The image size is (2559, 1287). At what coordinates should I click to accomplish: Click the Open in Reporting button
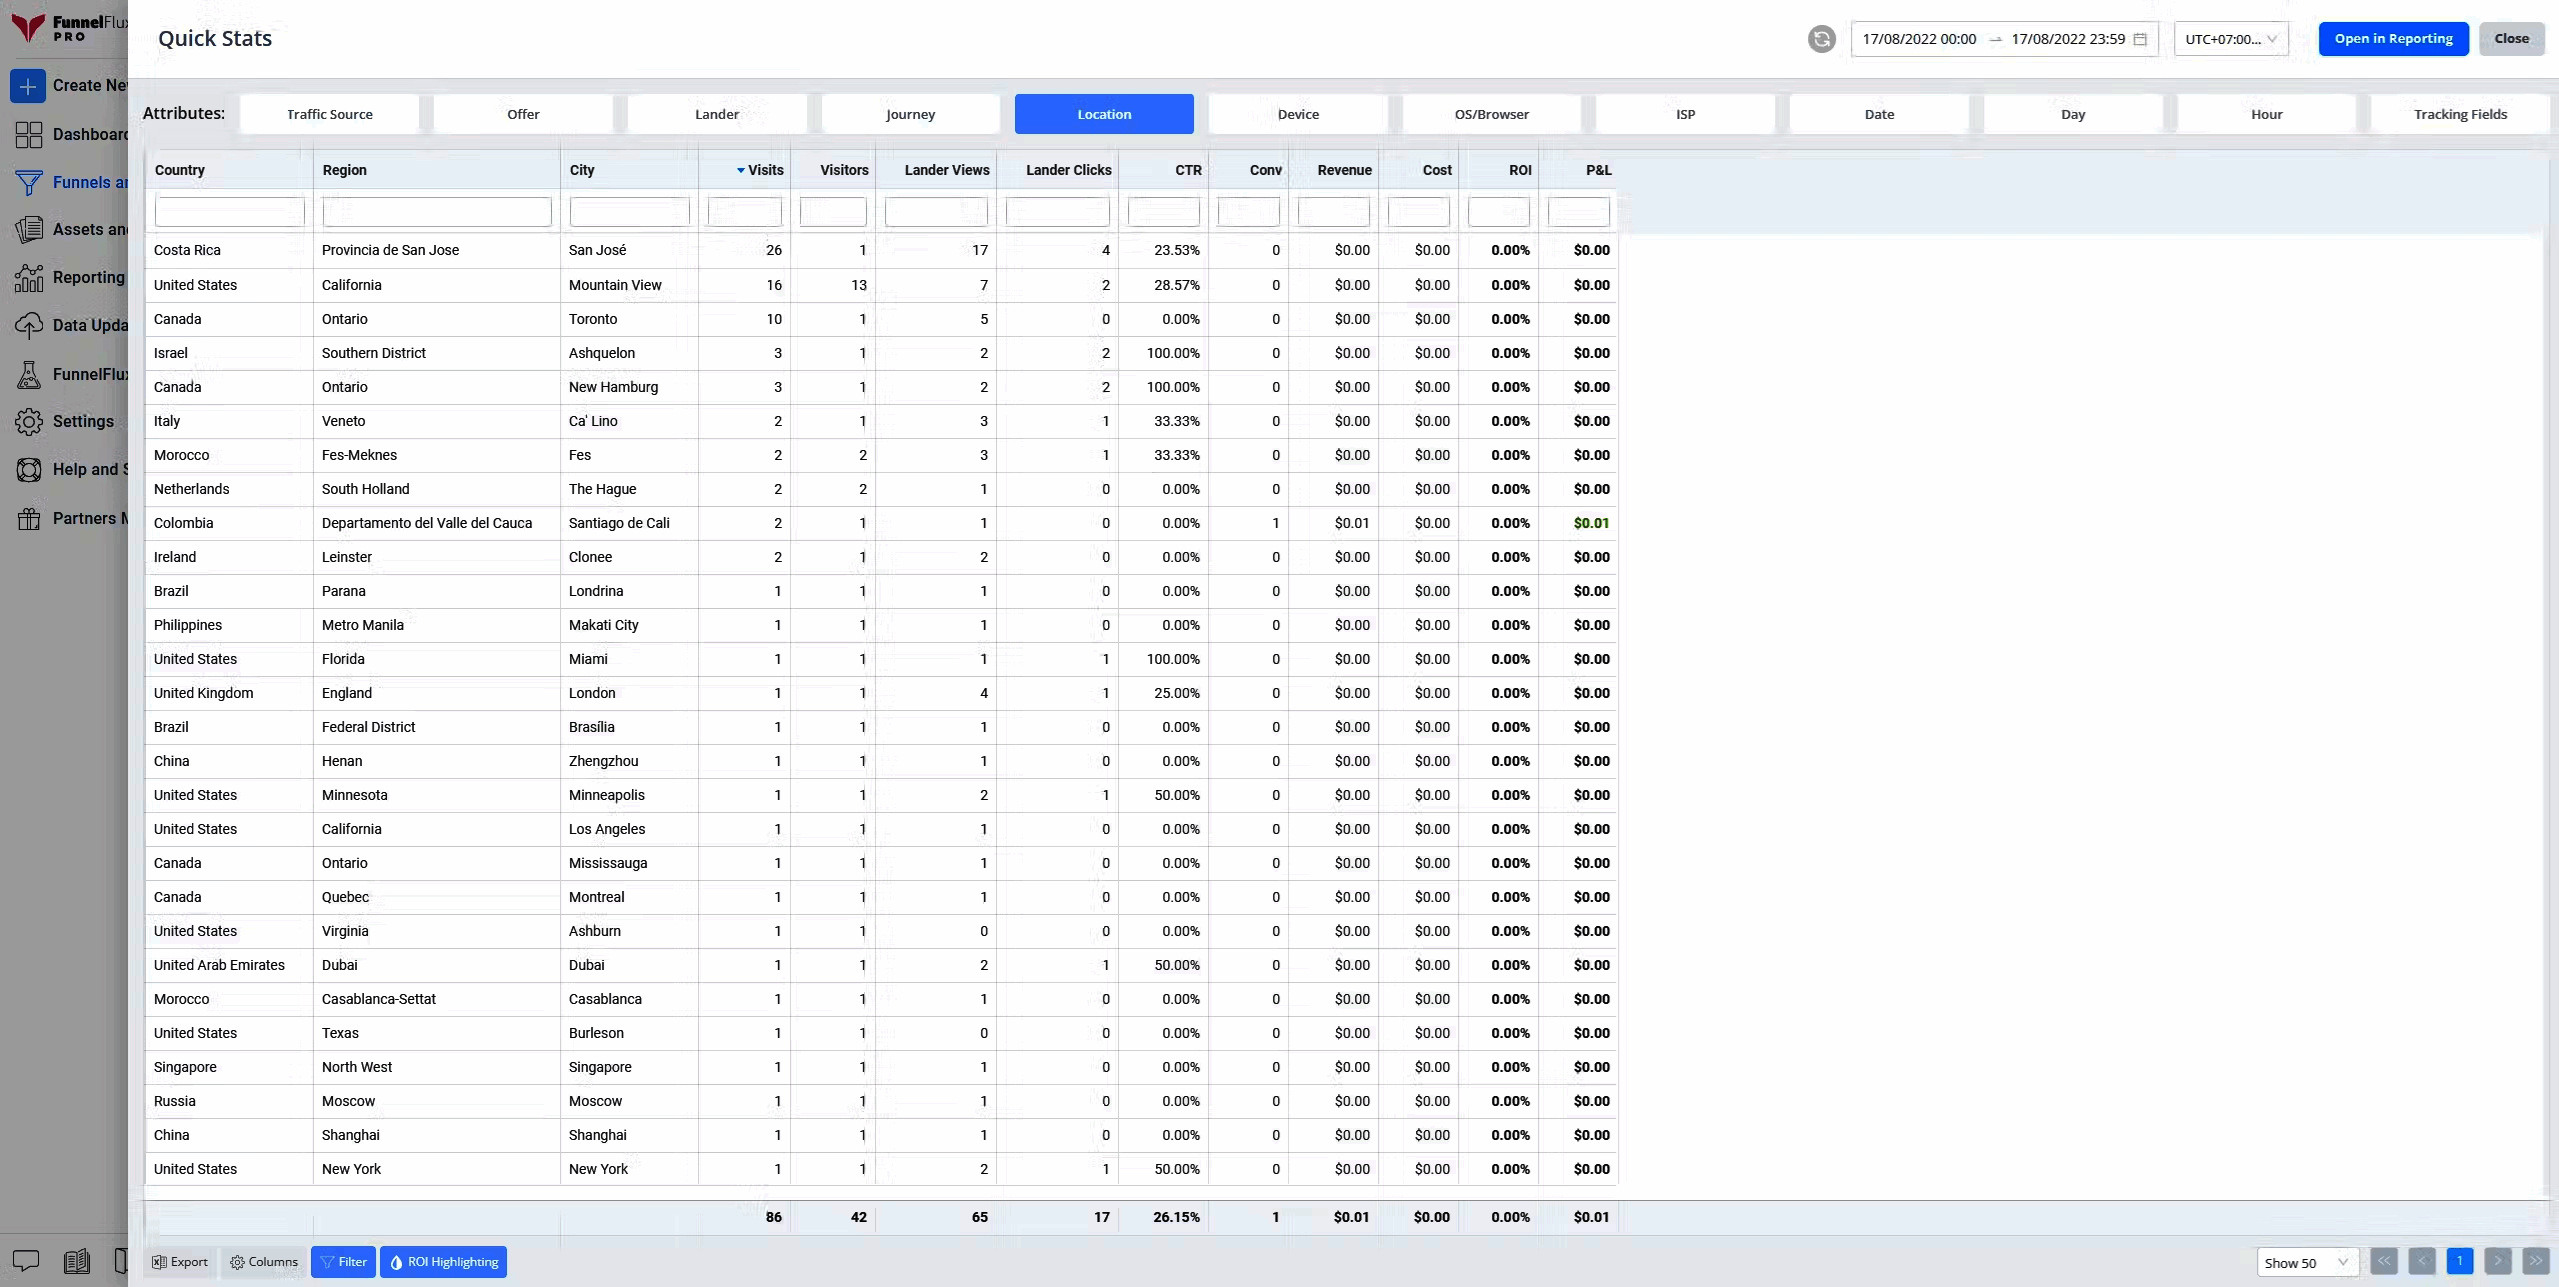2393,39
